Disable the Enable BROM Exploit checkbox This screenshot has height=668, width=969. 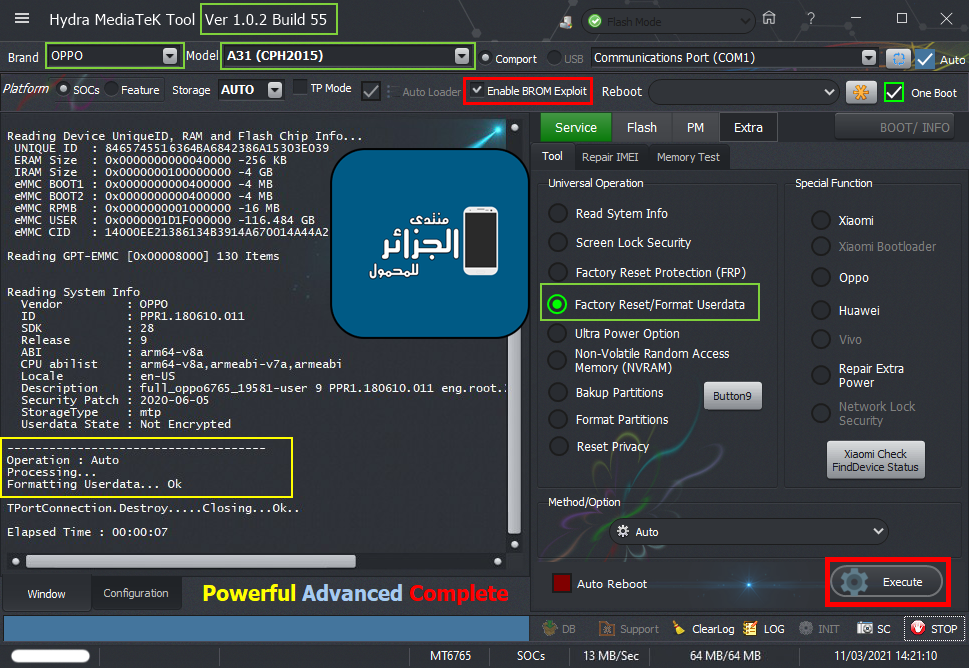478,90
